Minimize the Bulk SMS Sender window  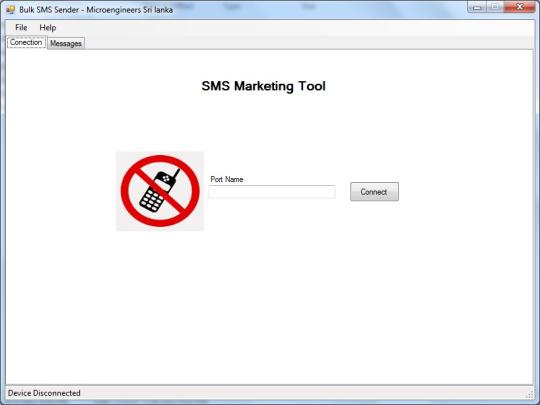tap(477, 7)
